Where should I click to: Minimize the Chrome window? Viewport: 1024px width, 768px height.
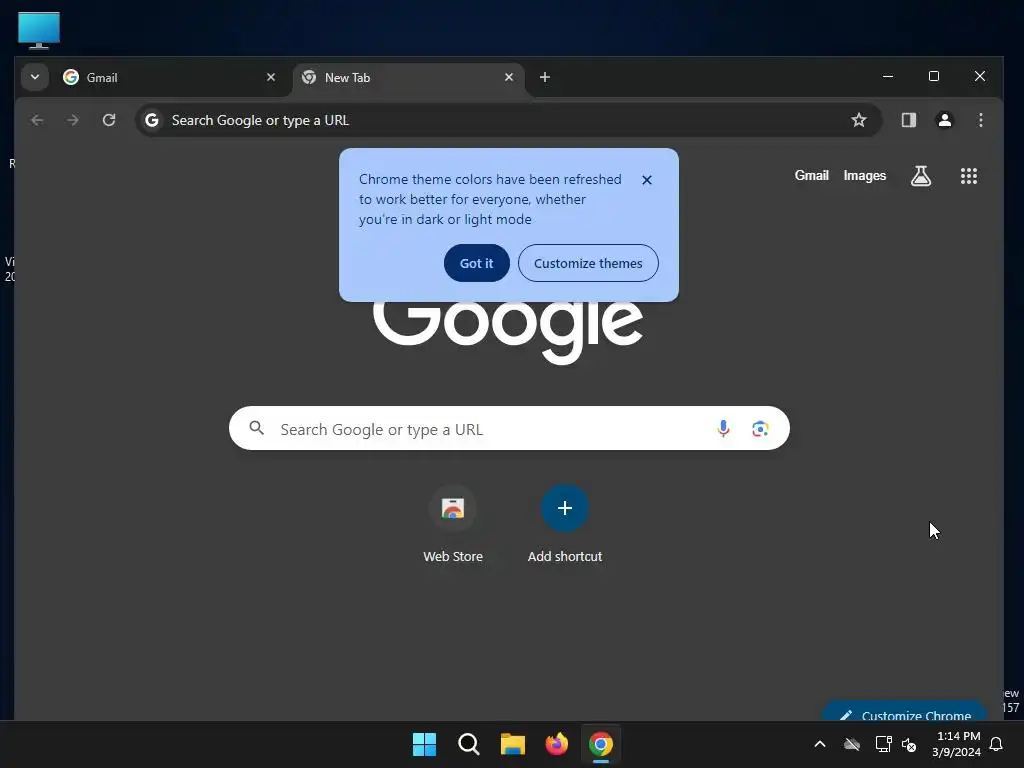point(888,76)
